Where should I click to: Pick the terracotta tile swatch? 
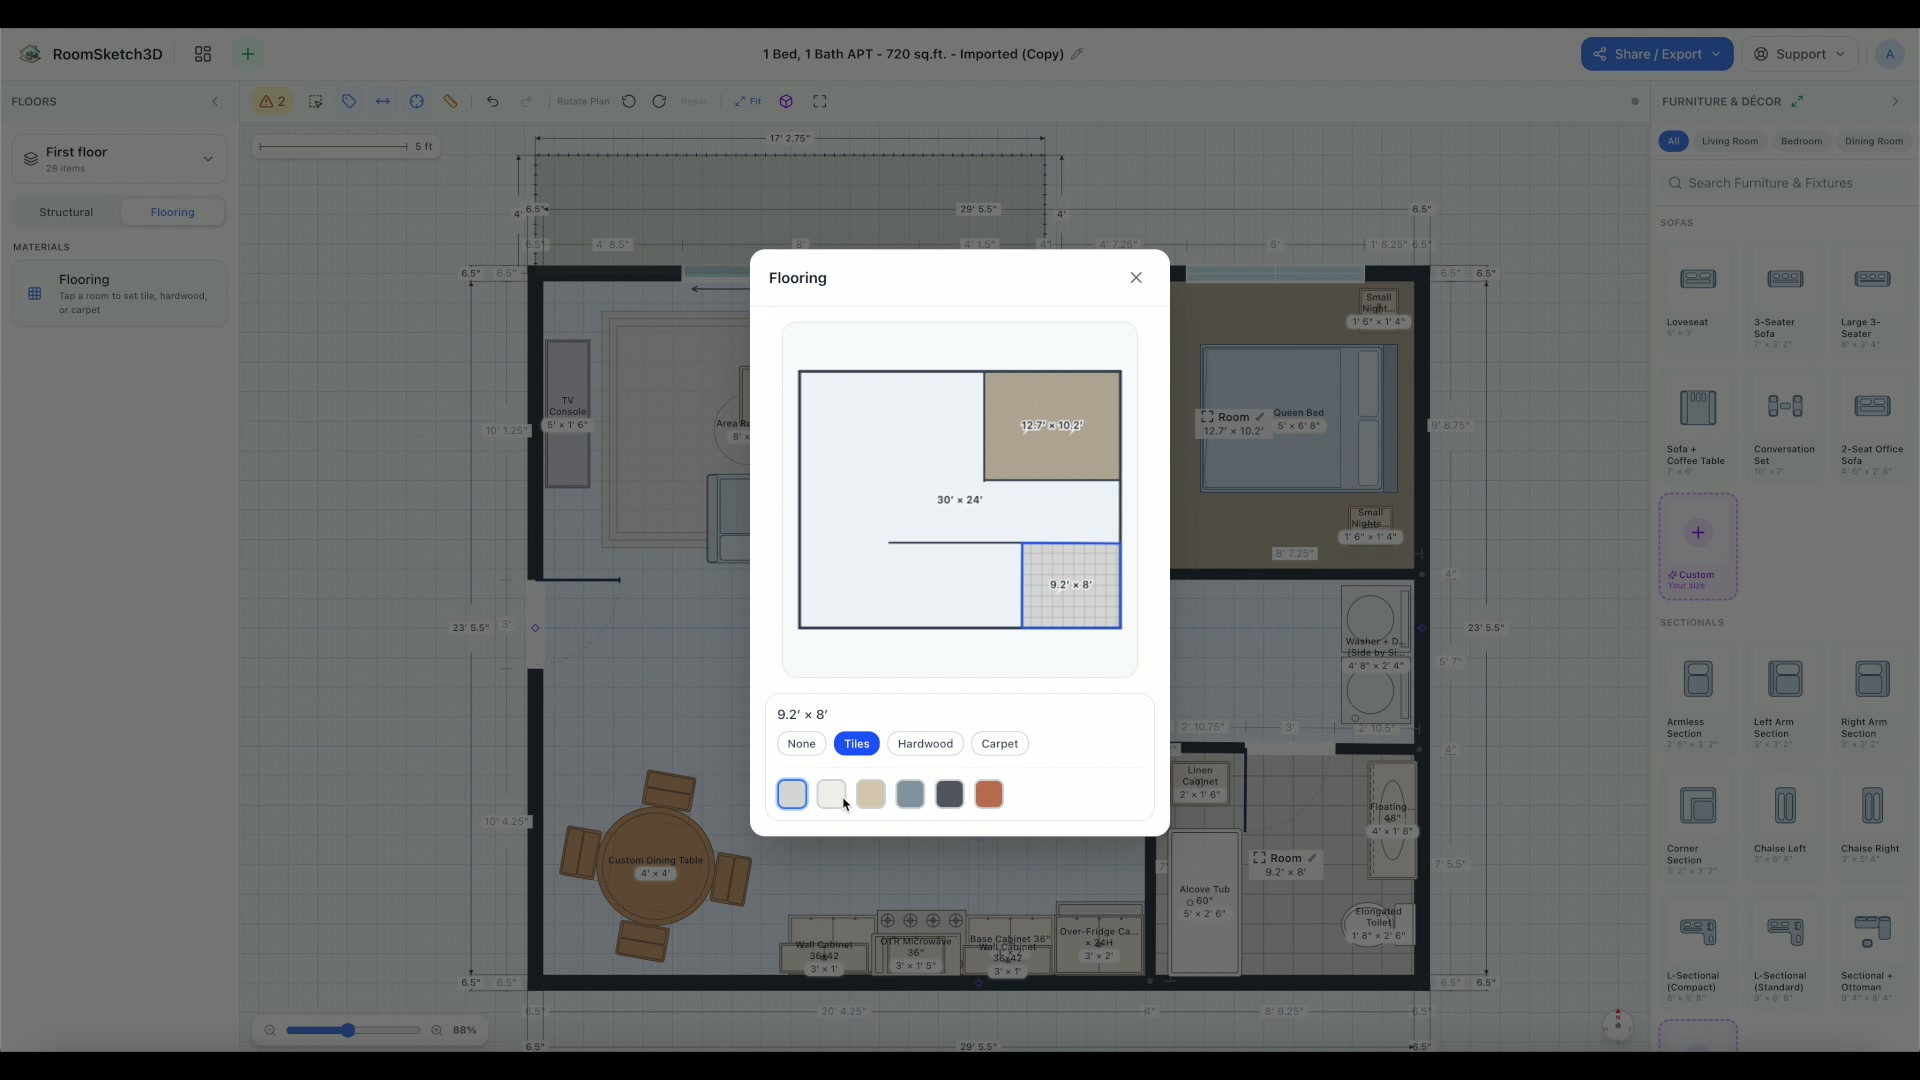pos(989,794)
